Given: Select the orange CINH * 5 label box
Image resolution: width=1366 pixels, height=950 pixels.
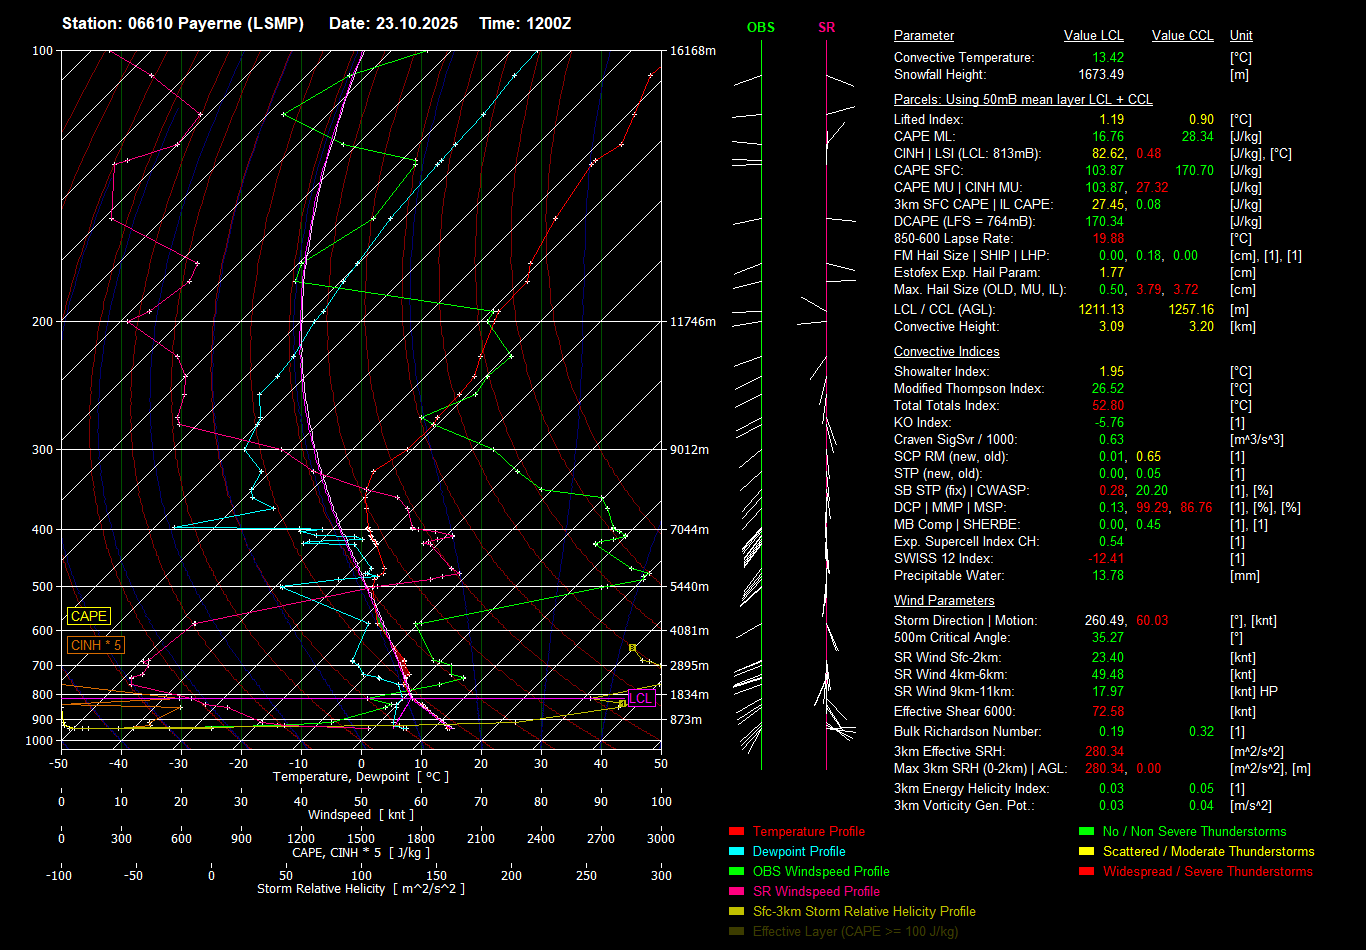Looking at the screenshot, I should (x=96, y=645).
